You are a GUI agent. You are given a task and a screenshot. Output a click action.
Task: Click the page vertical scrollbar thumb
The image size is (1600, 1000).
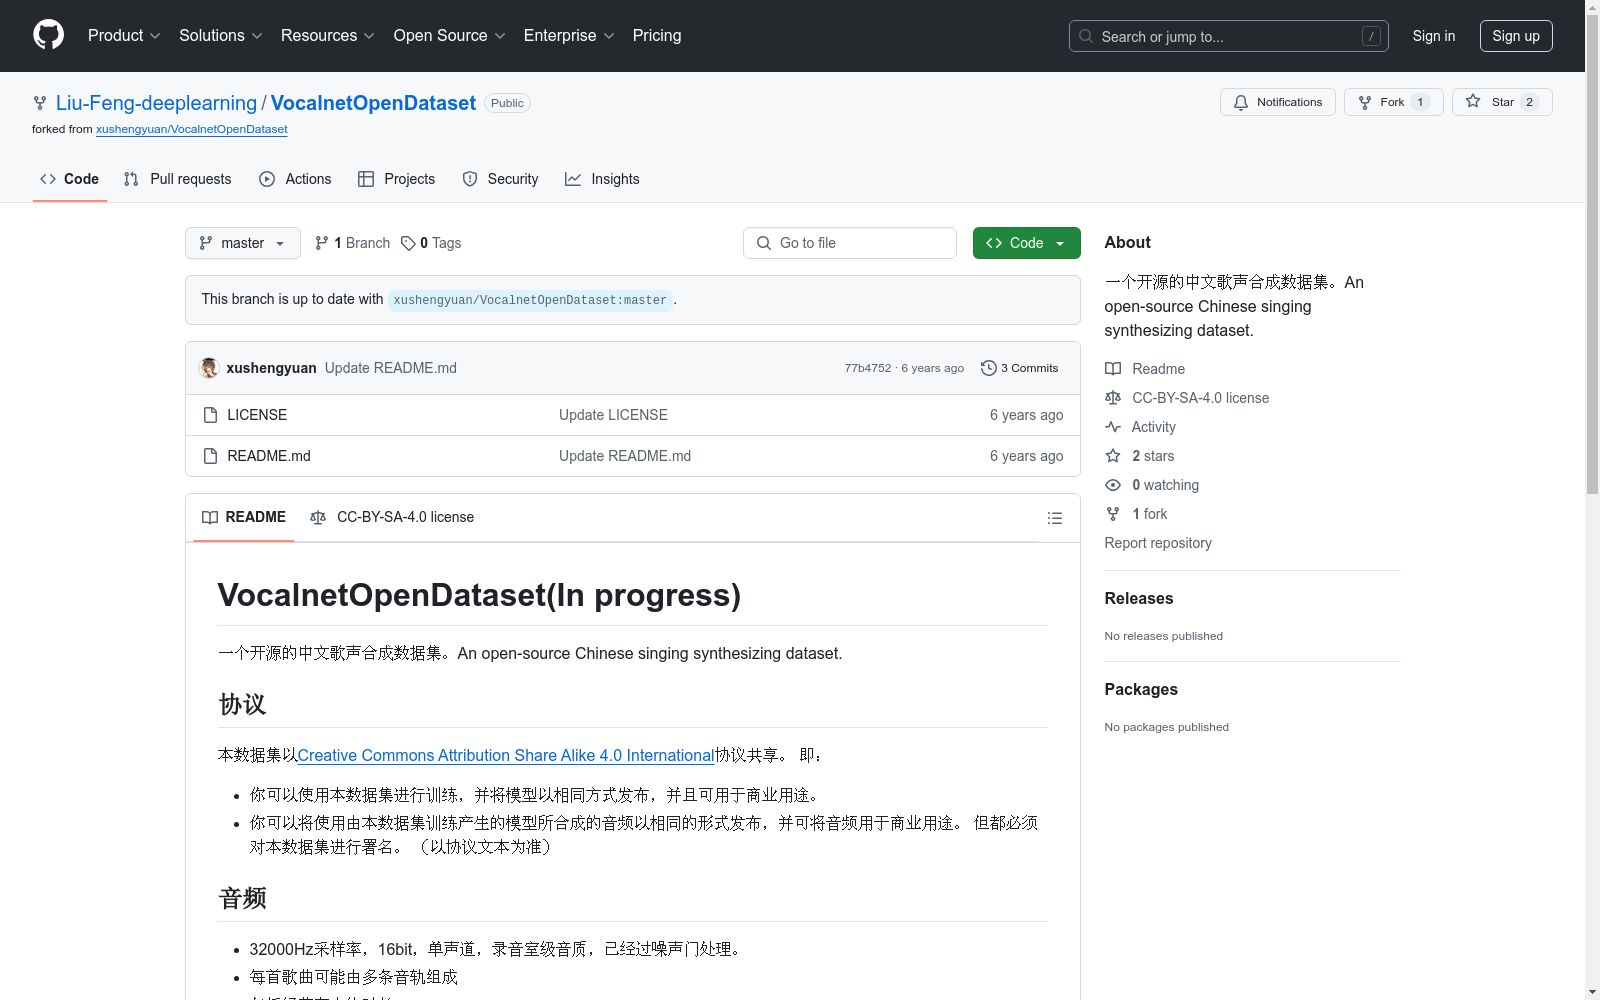tap(1592, 254)
